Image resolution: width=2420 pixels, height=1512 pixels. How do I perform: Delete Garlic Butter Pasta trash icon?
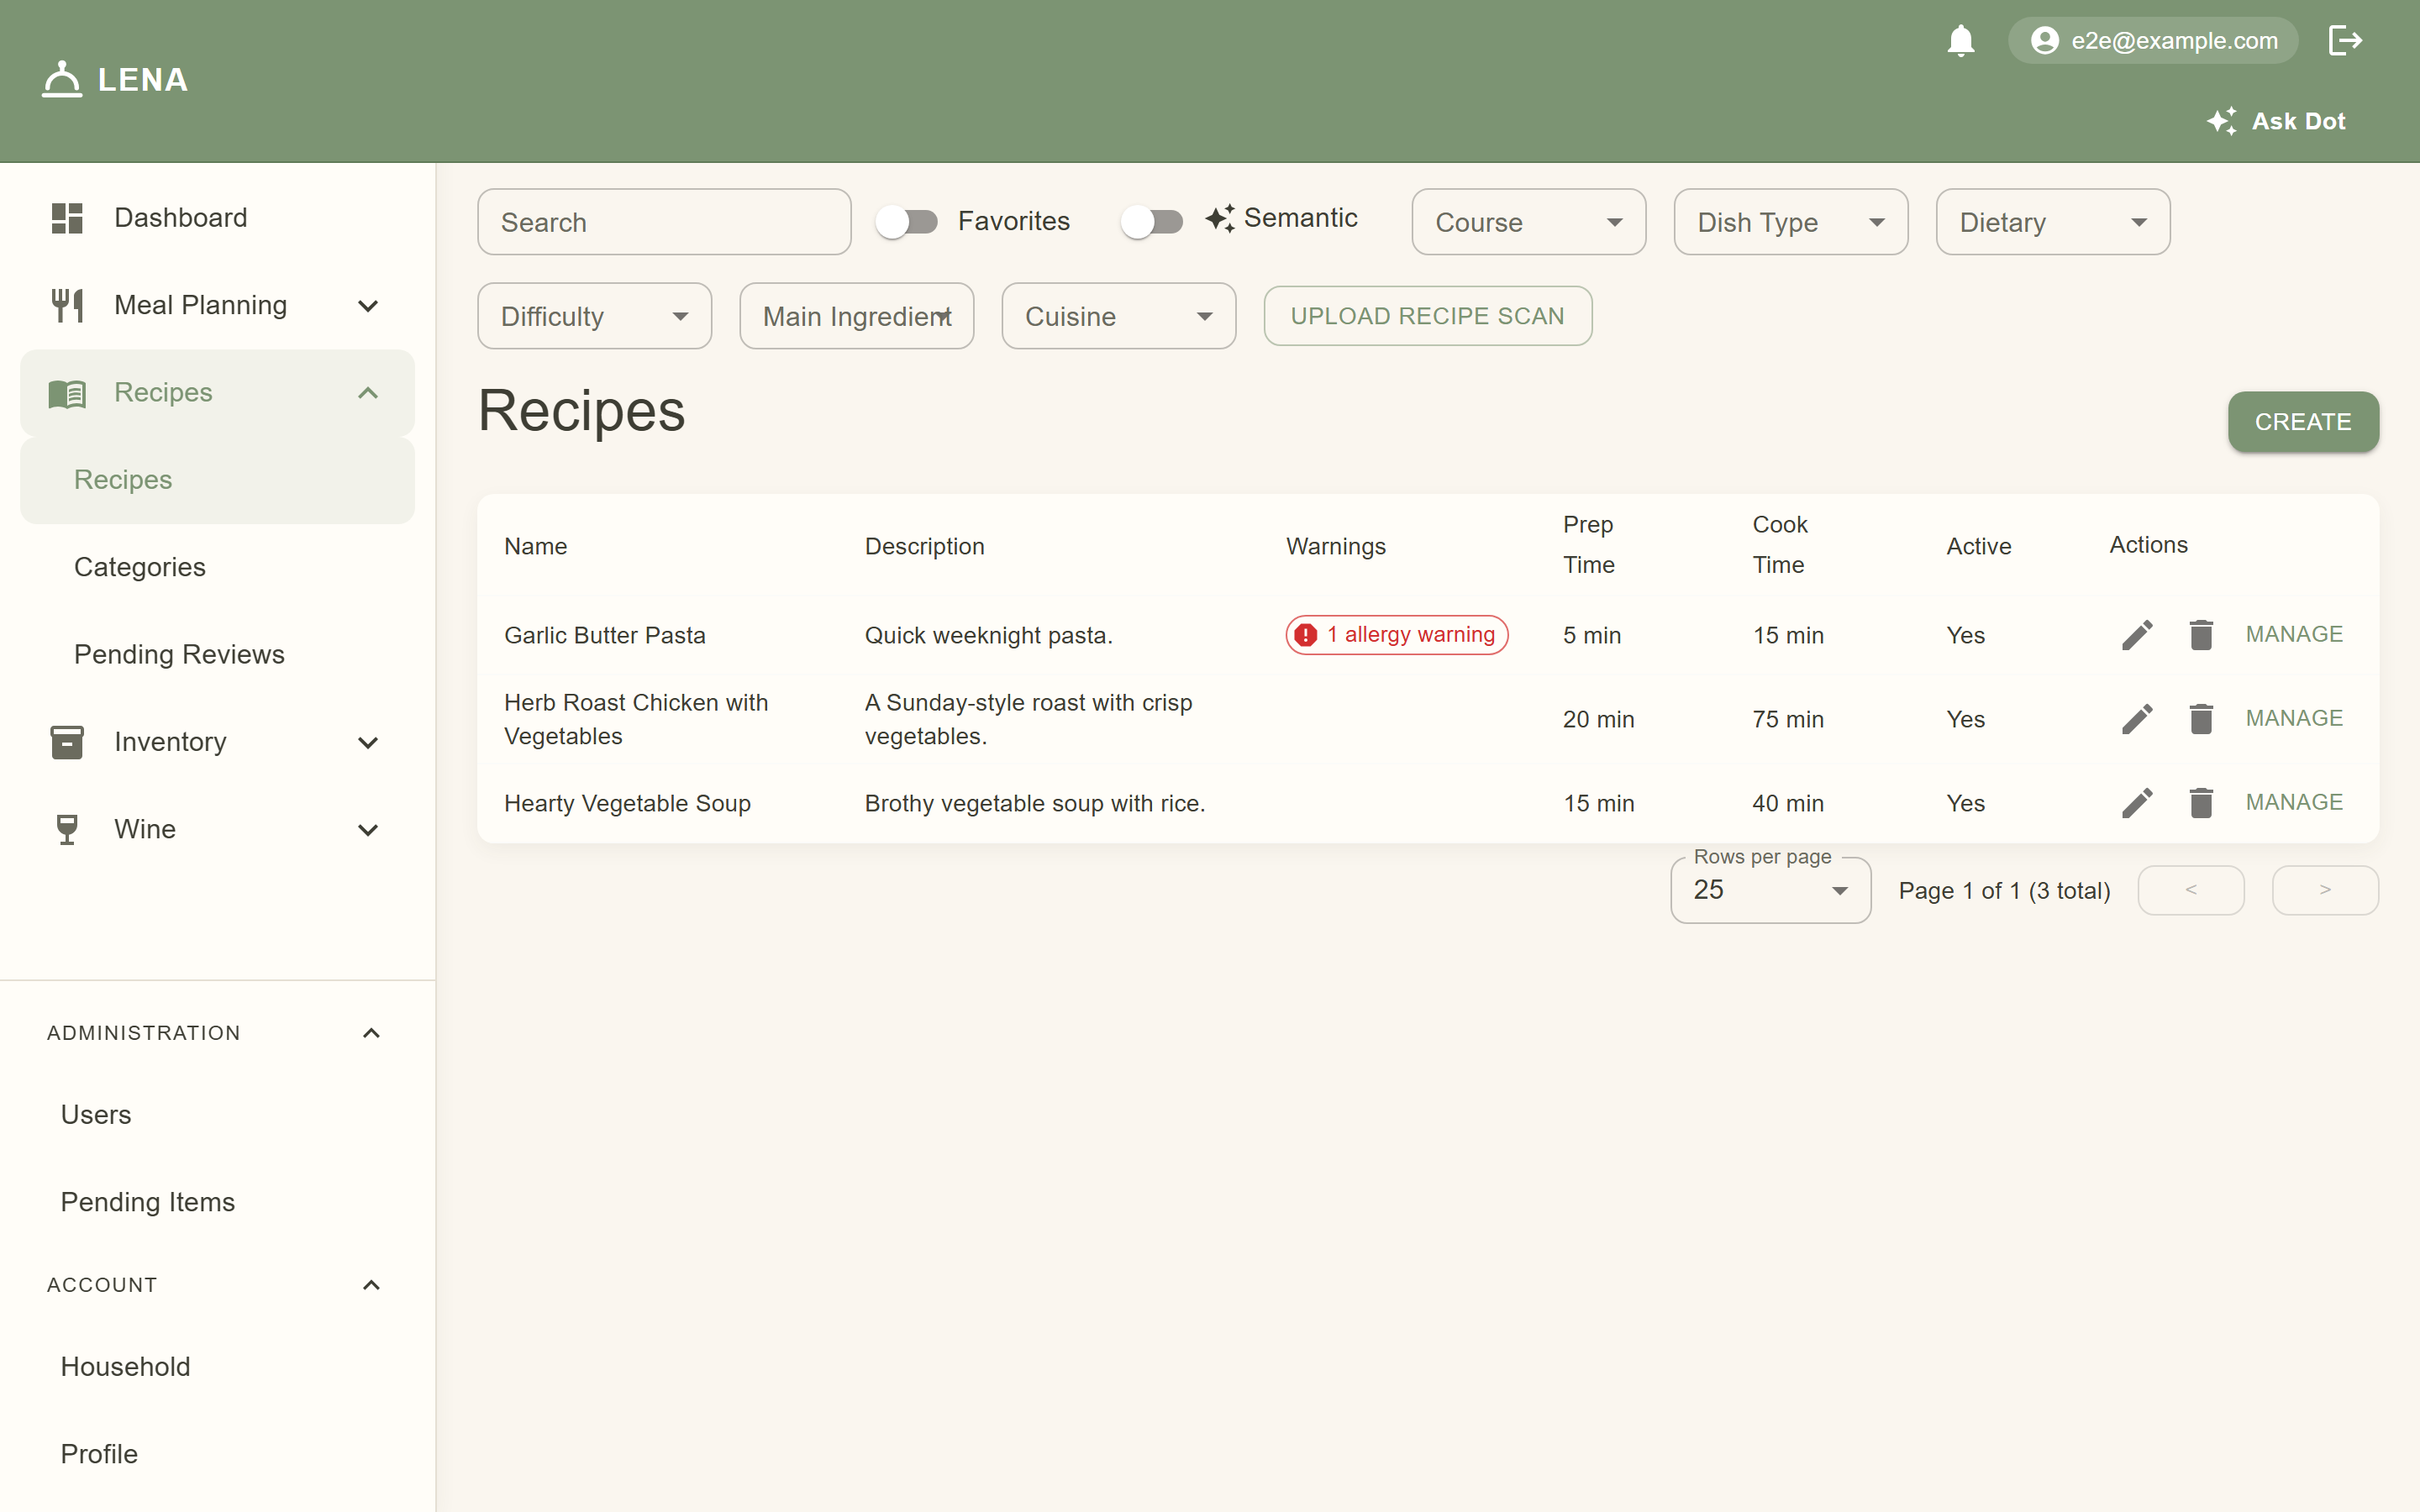click(2201, 635)
